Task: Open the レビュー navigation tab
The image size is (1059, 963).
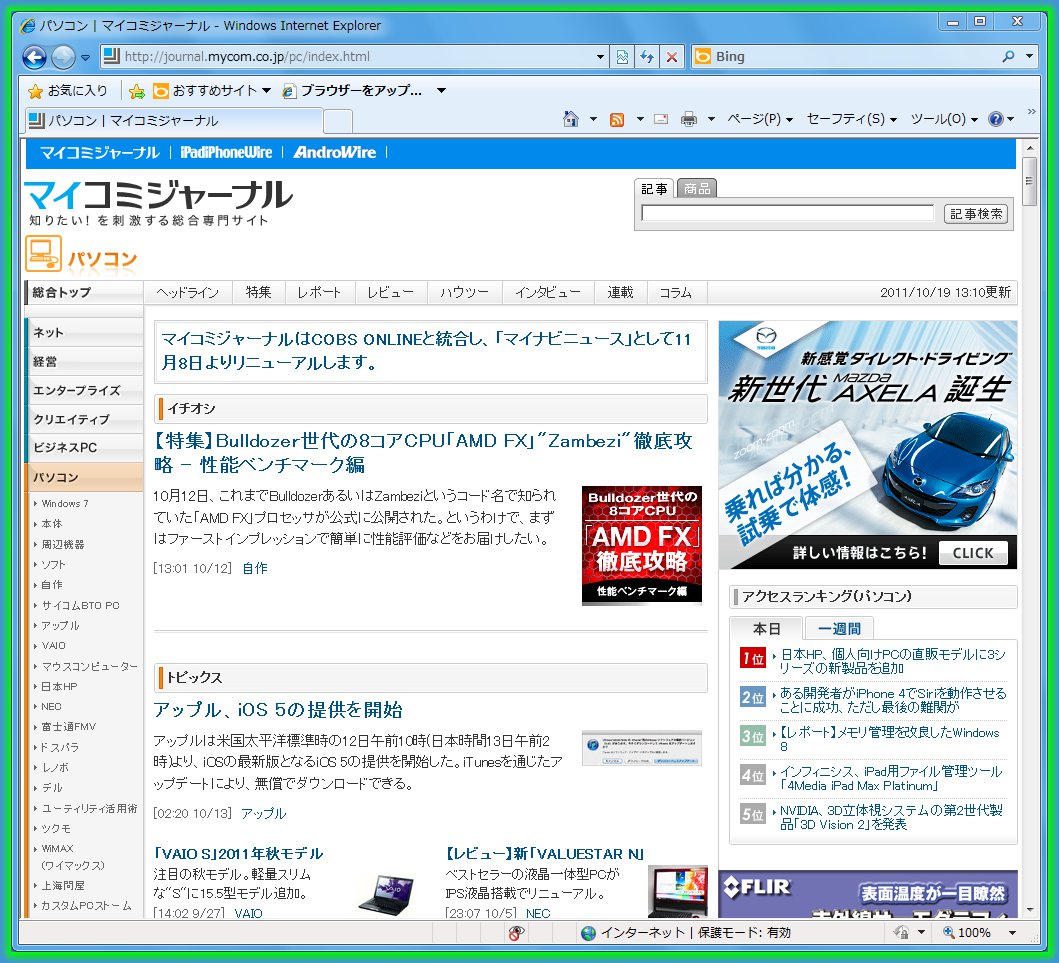Action: tap(390, 292)
